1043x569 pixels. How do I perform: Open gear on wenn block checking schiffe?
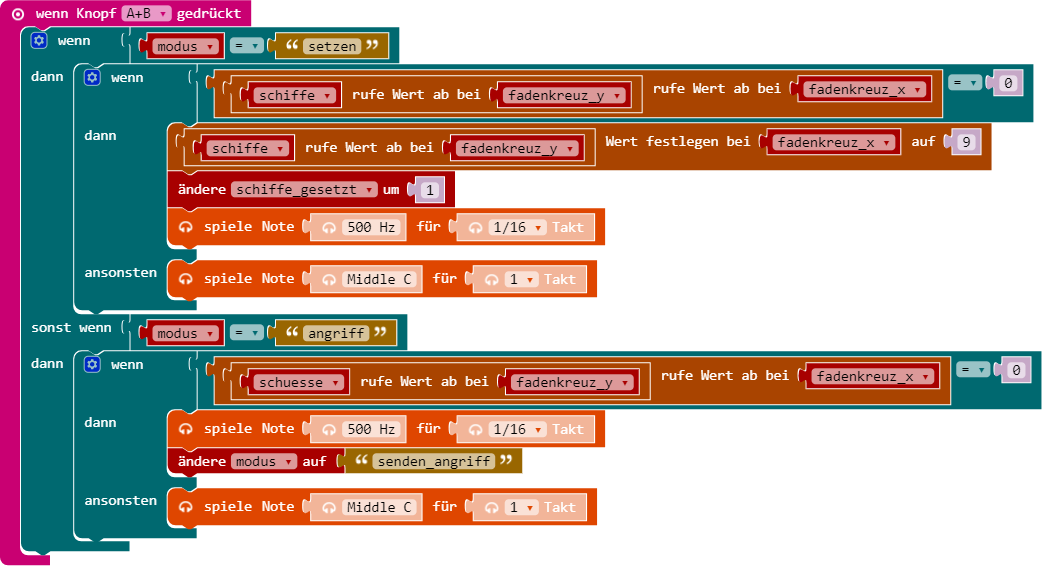click(x=92, y=77)
